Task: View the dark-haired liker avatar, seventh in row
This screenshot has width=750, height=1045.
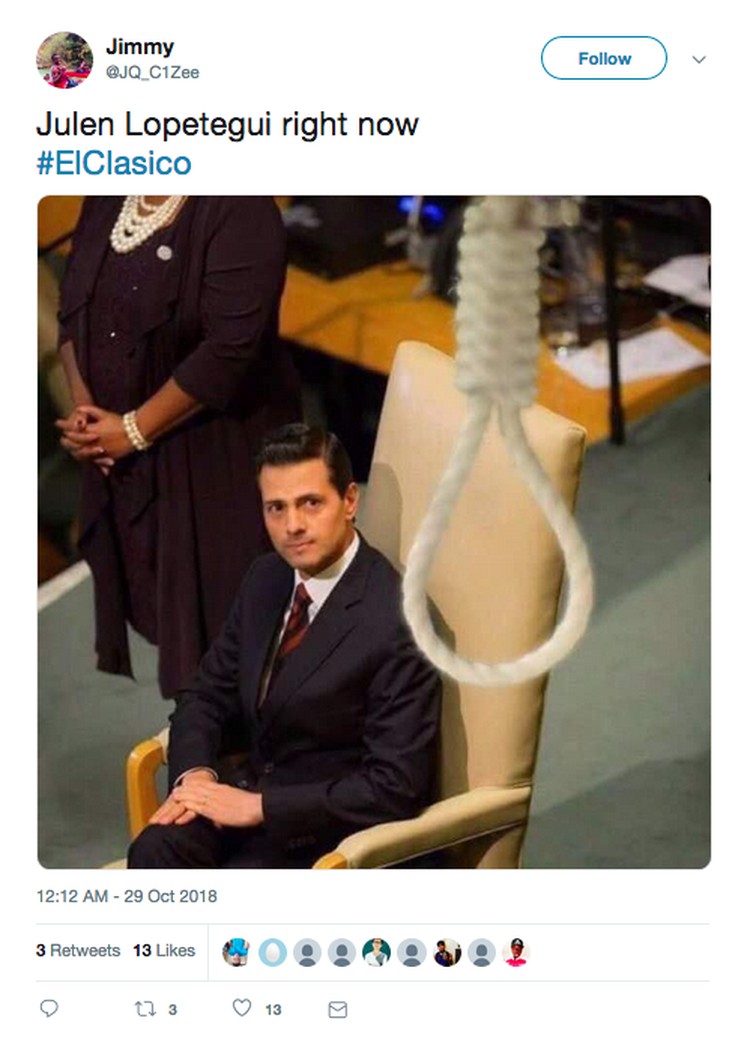Action: click(x=447, y=952)
